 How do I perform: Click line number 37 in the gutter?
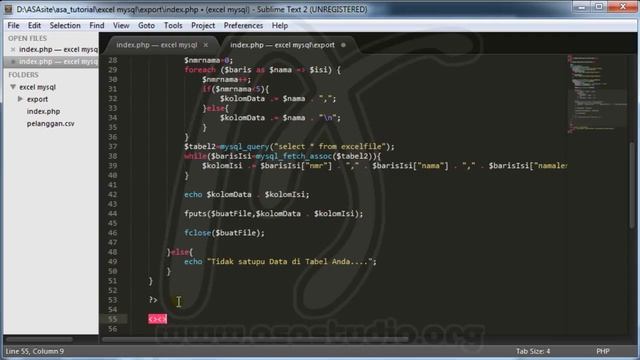pos(113,147)
